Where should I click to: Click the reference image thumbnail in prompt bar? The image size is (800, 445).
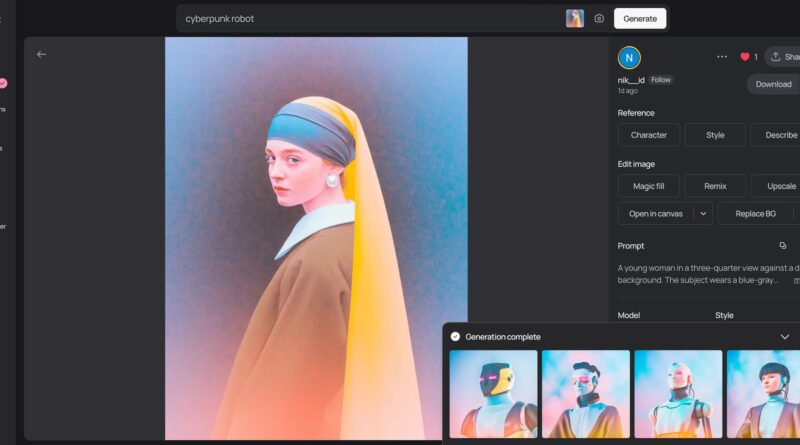click(574, 18)
